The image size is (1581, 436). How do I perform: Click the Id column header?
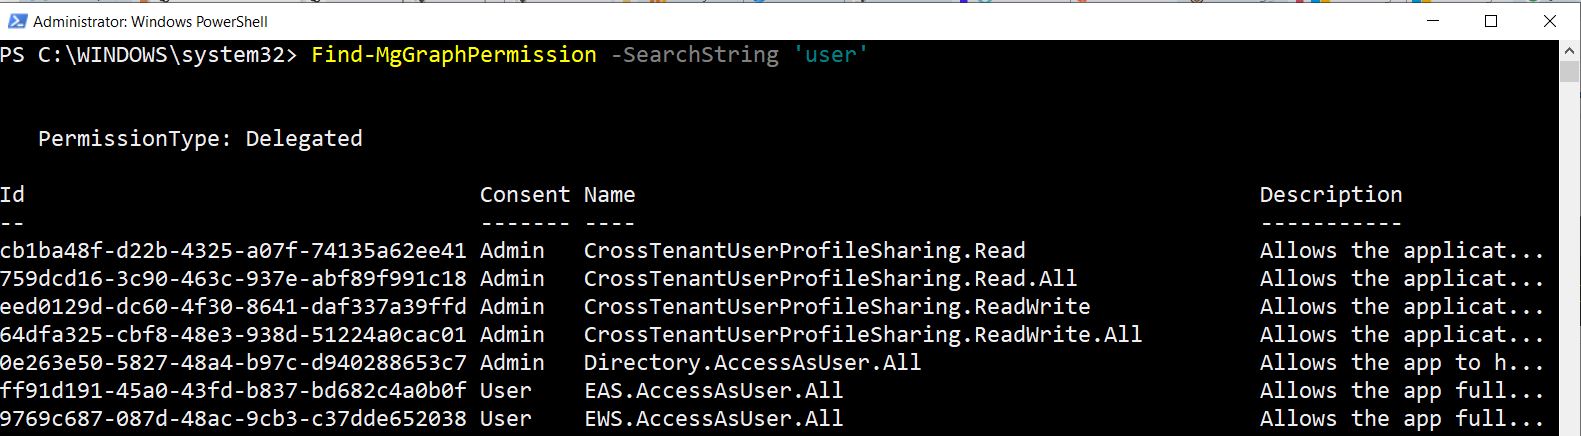pos(12,195)
